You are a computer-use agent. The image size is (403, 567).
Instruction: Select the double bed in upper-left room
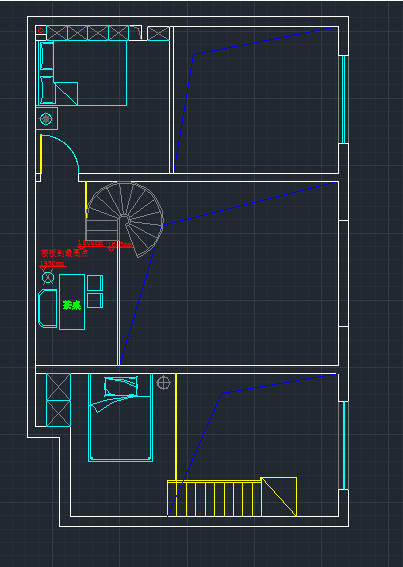click(x=82, y=73)
